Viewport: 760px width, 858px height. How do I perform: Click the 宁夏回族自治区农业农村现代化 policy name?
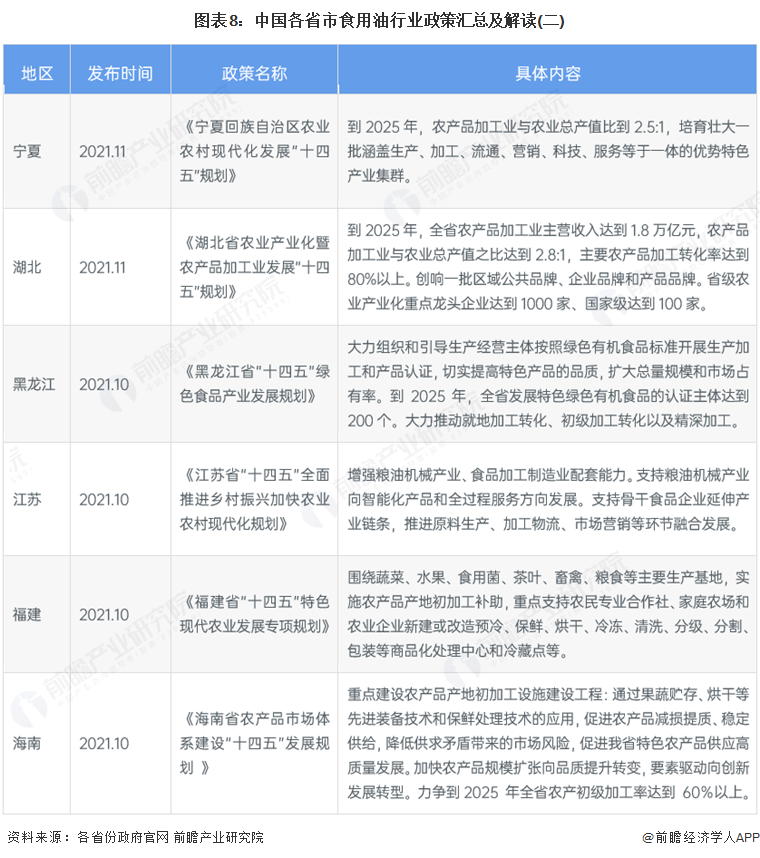point(254,151)
